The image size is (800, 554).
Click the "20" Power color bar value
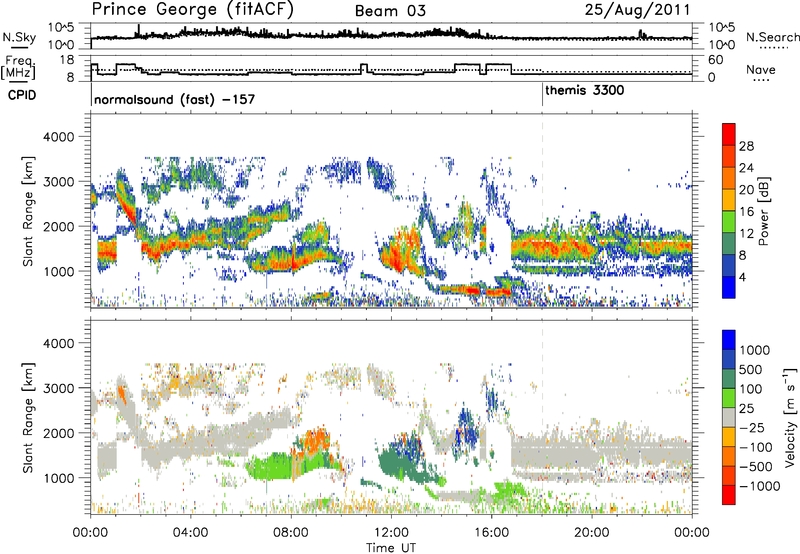(x=747, y=190)
